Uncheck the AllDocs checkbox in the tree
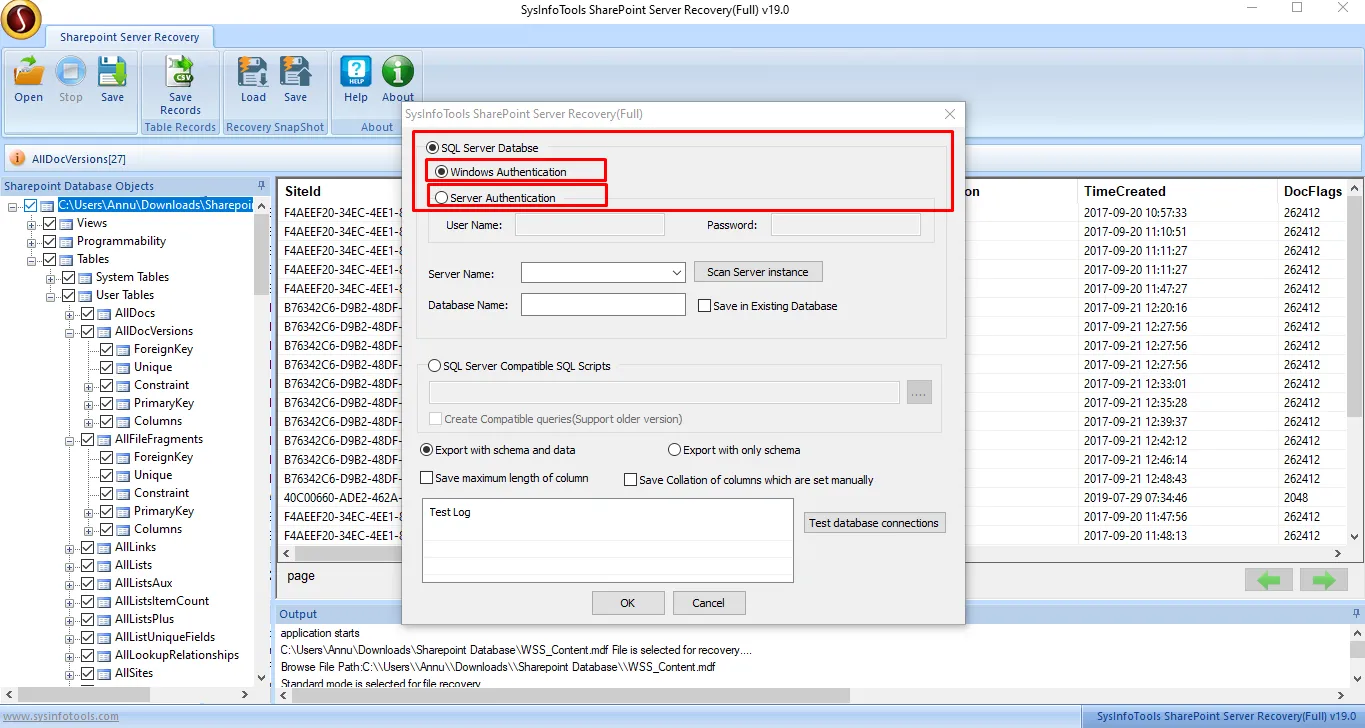 88,313
